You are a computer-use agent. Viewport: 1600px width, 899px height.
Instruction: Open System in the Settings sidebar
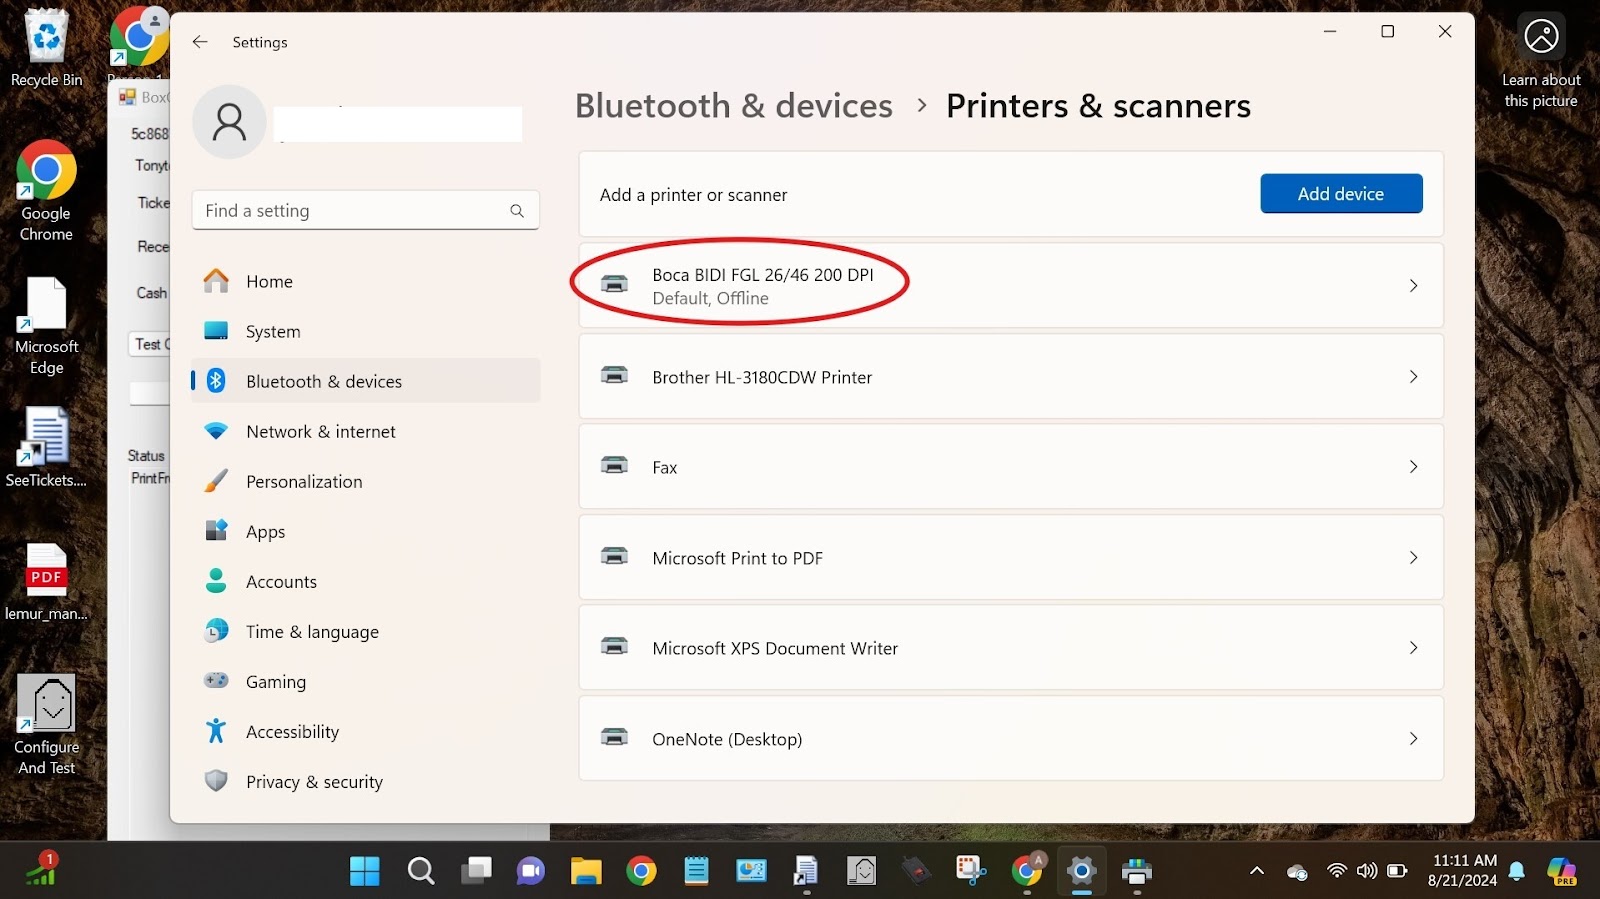pyautogui.click(x=365, y=331)
